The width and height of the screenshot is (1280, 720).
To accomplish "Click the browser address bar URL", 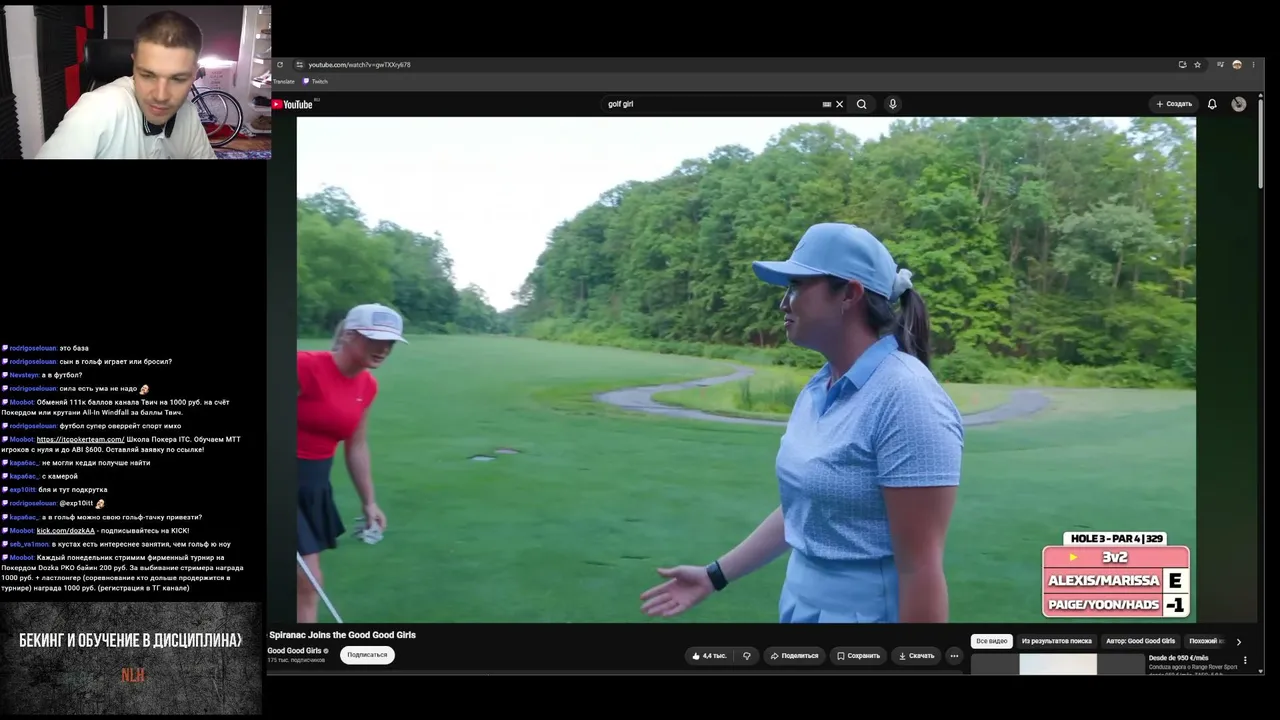I will tap(359, 65).
